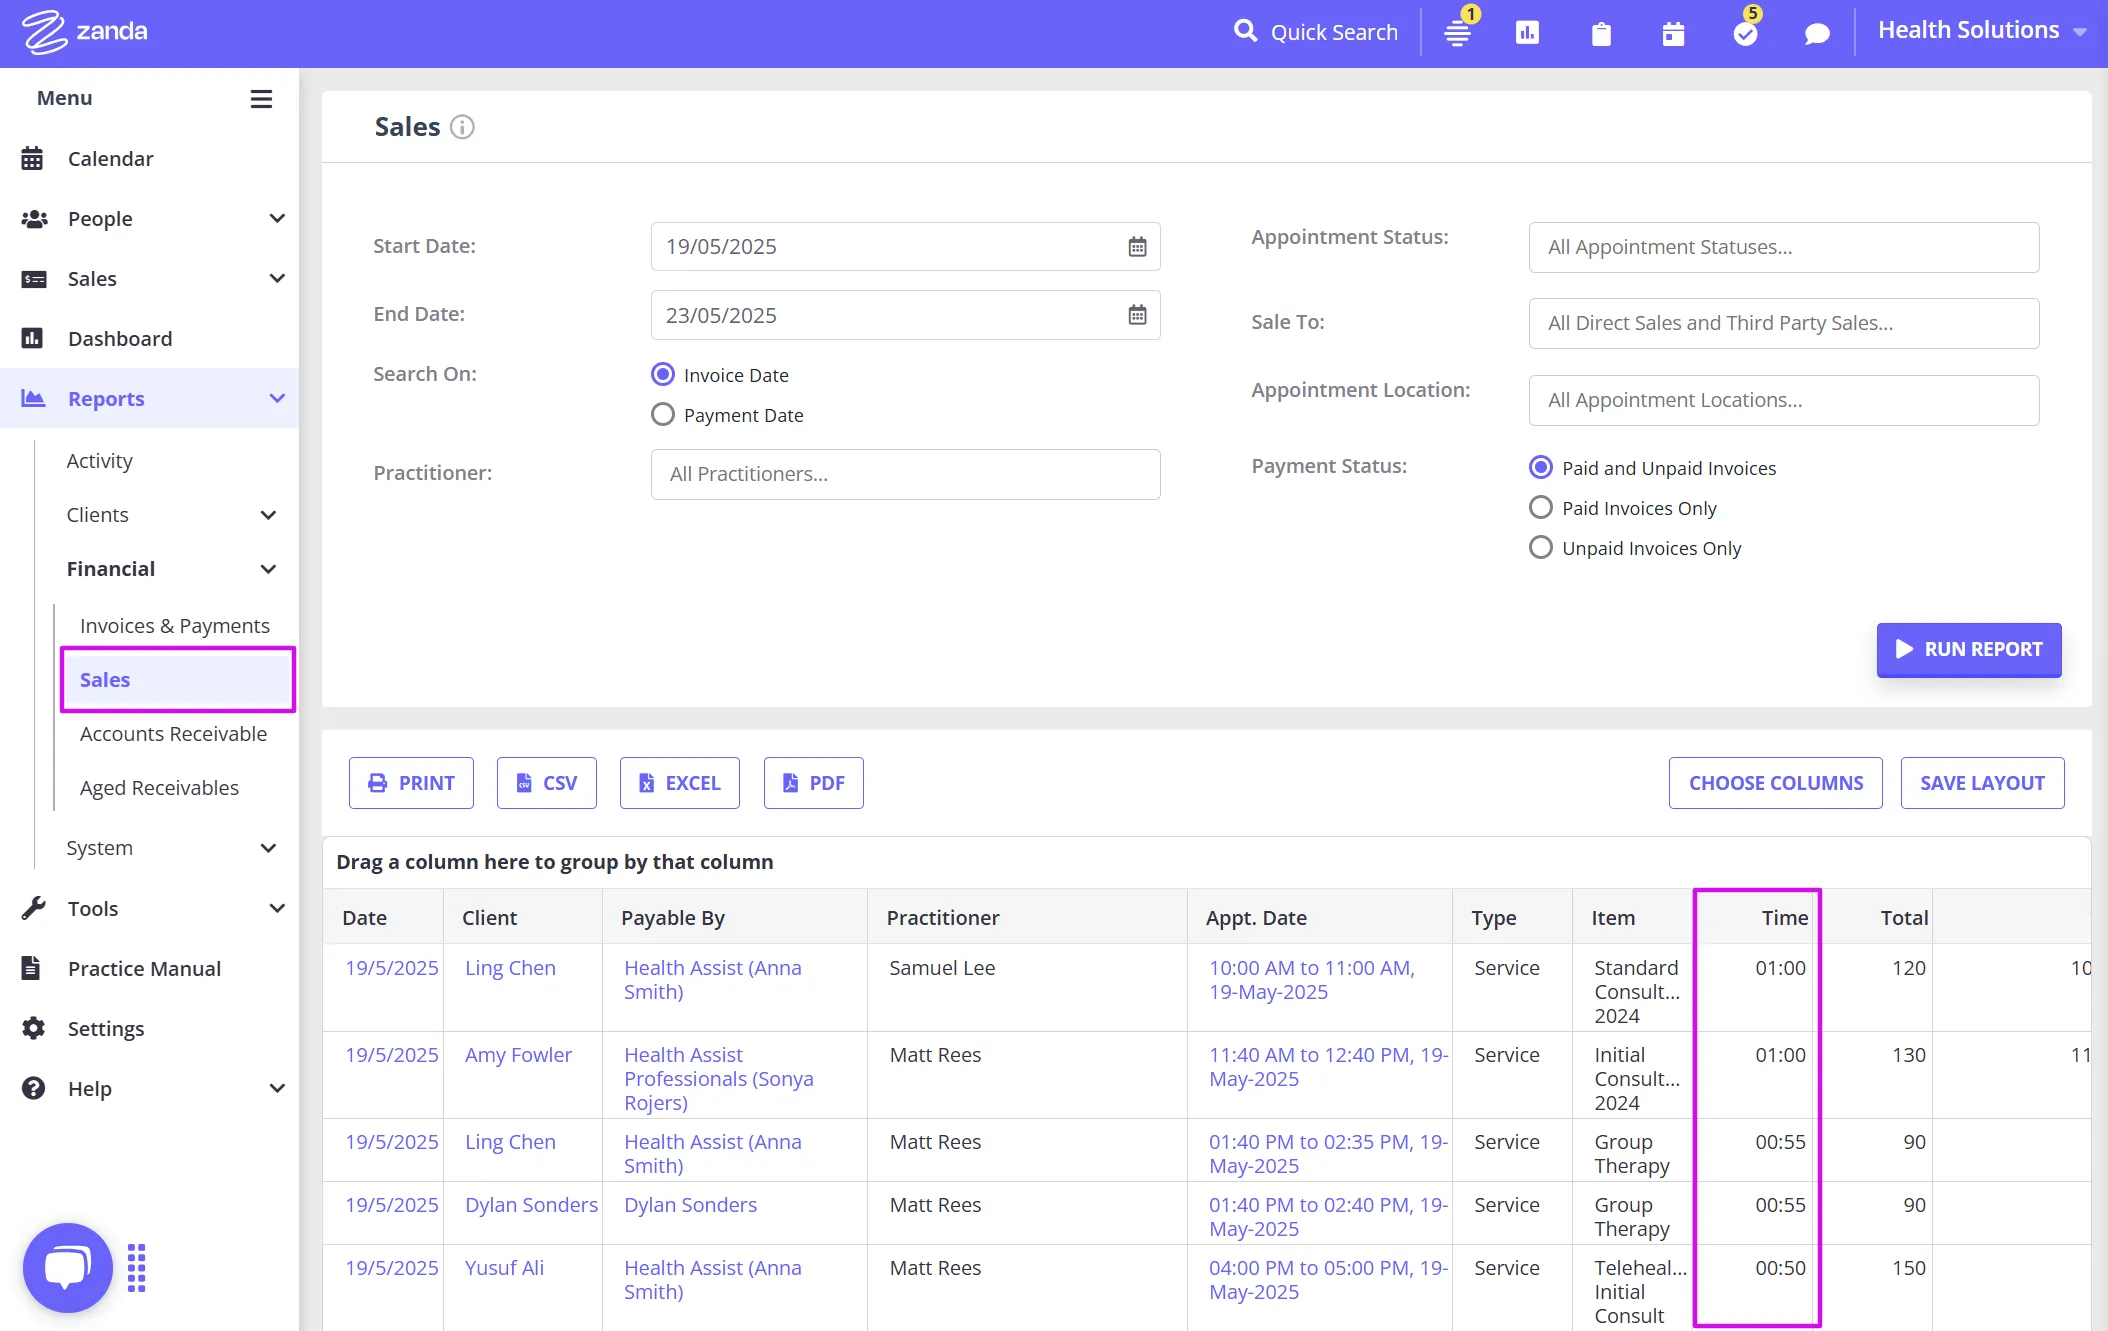Screen dimensions: 2108x1331
Task: Click the calendar icon in top bar
Action: (1673, 34)
